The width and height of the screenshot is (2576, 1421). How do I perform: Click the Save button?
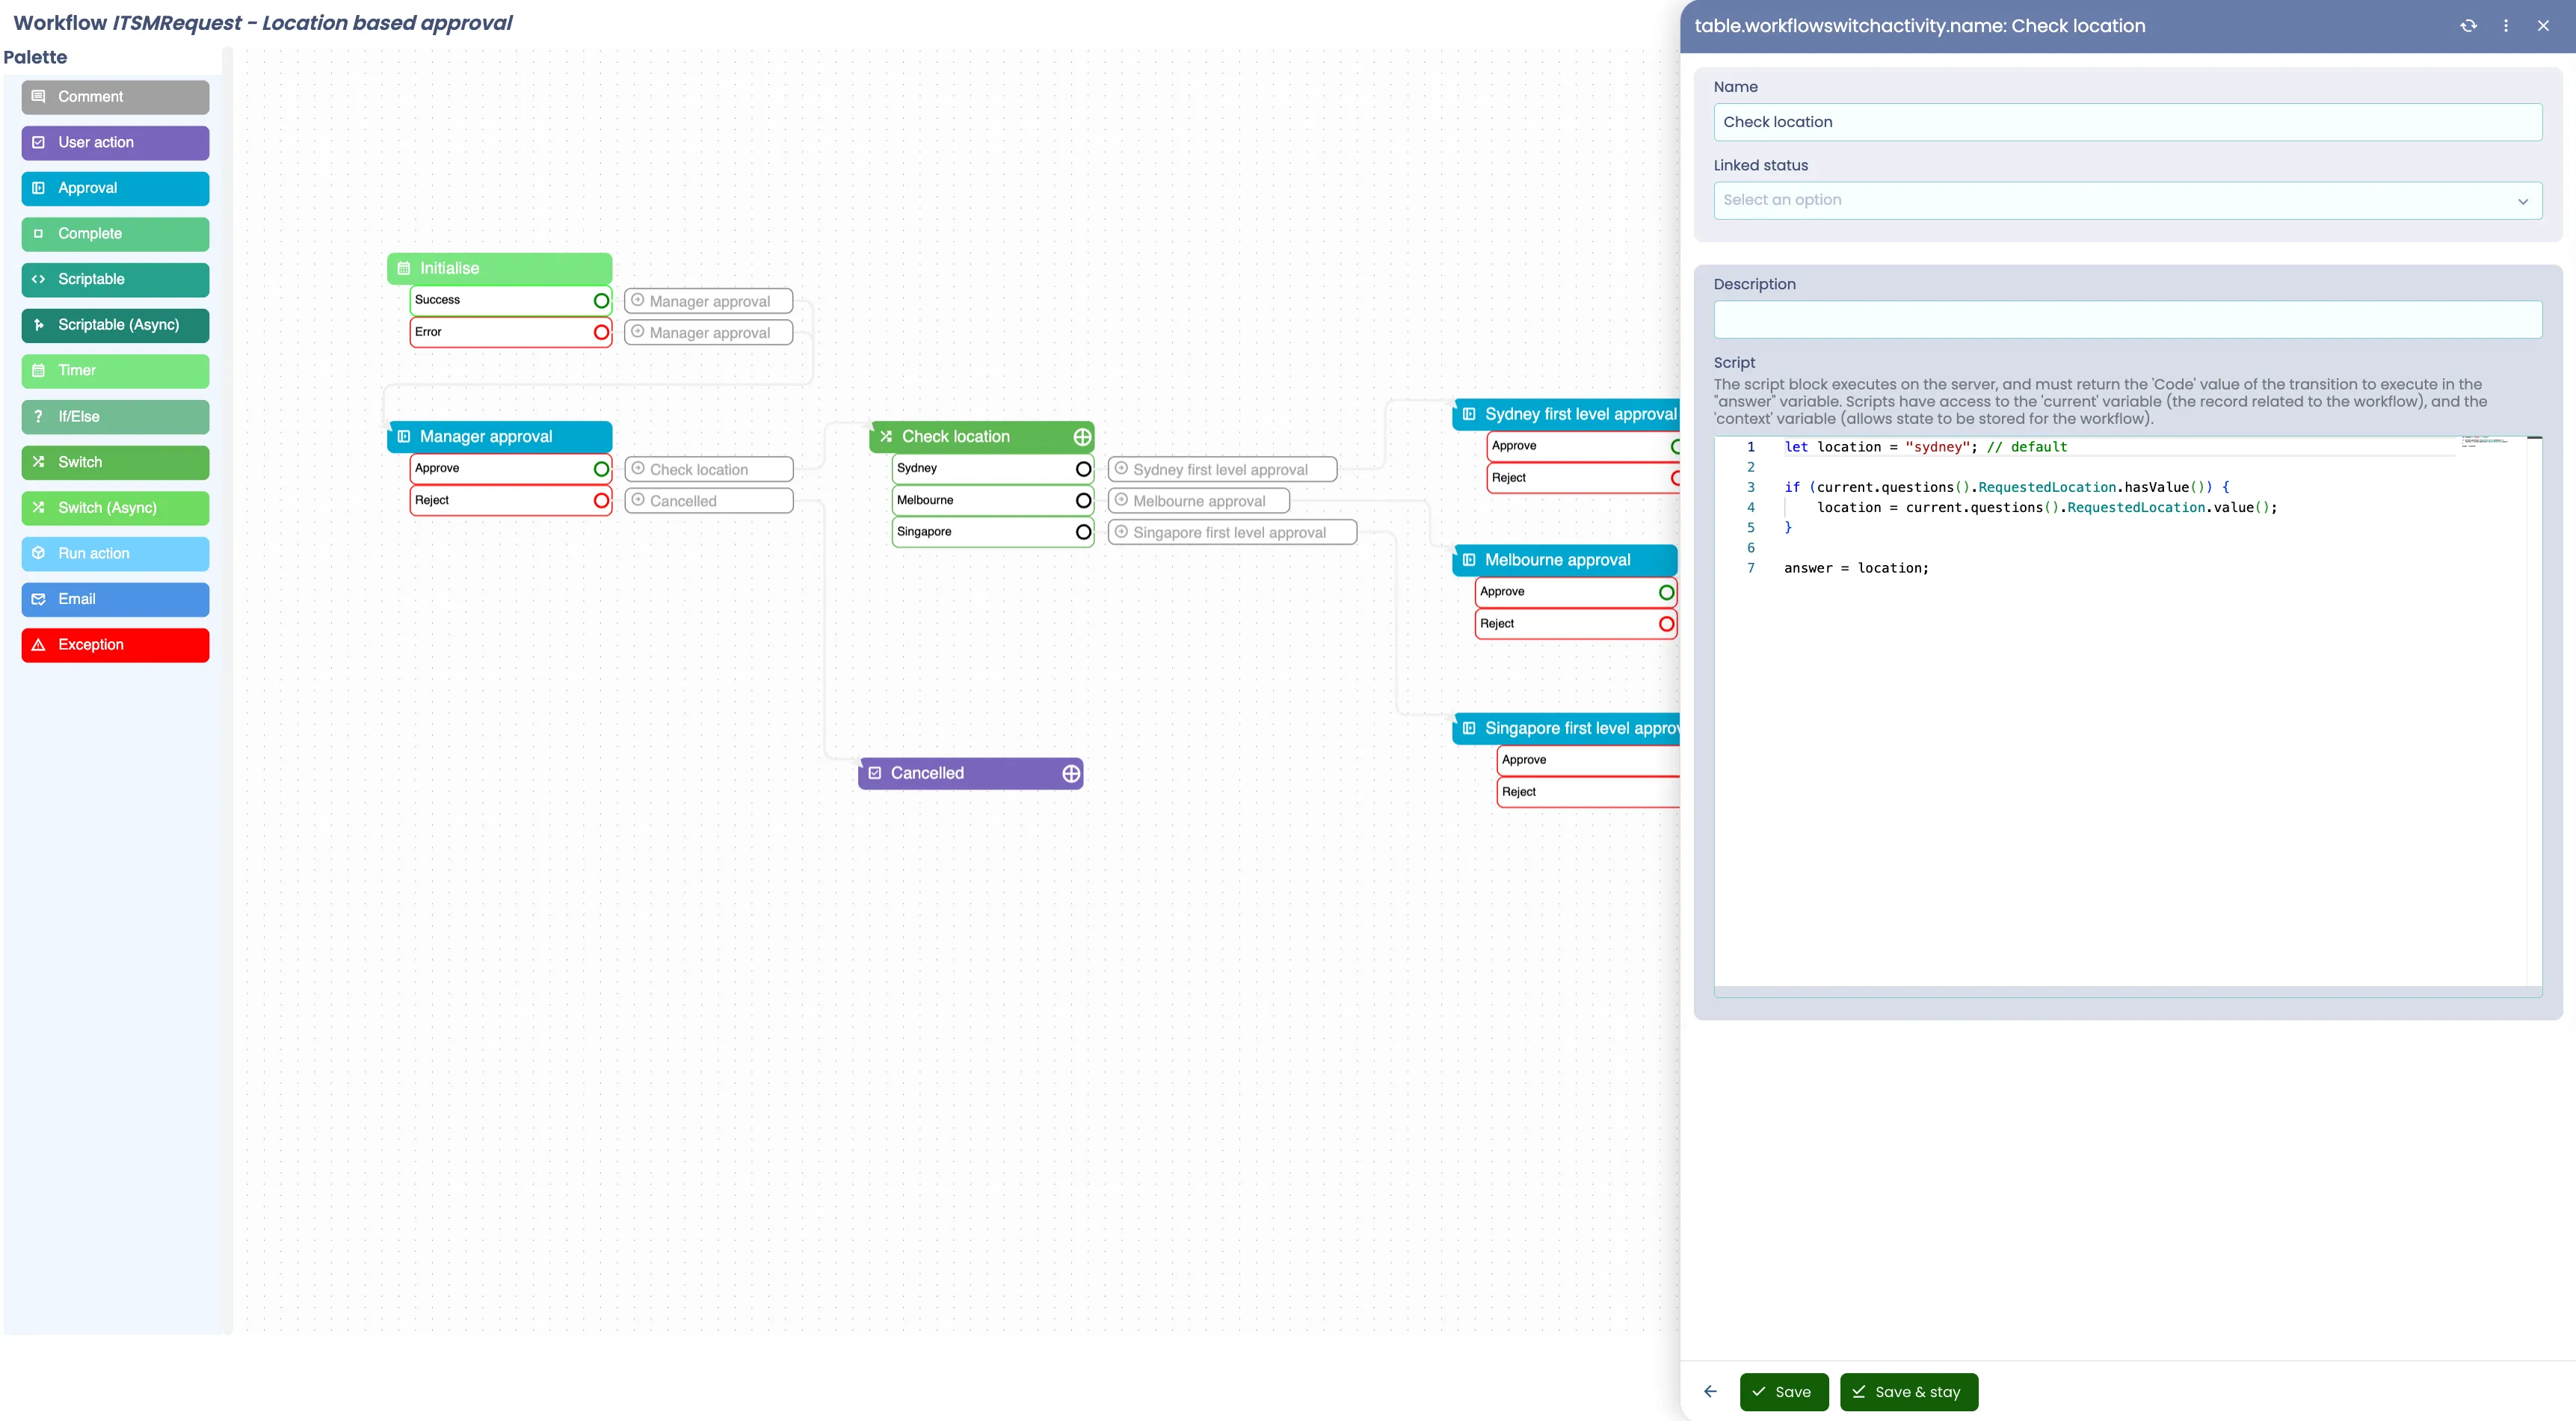click(x=1783, y=1392)
